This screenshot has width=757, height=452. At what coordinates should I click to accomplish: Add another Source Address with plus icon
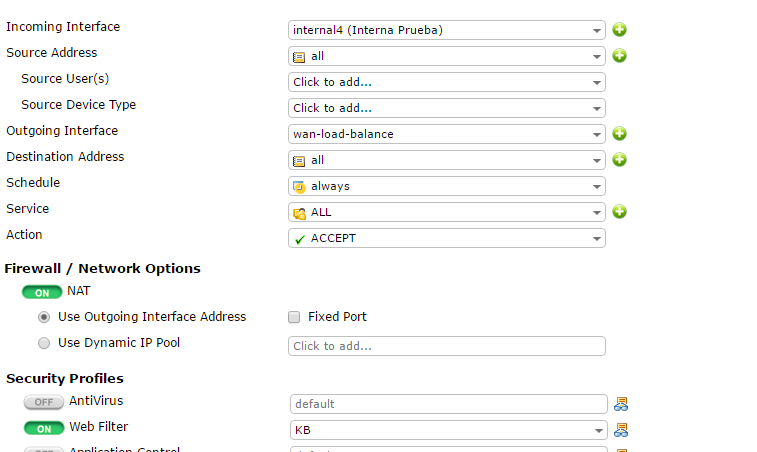pyautogui.click(x=619, y=56)
